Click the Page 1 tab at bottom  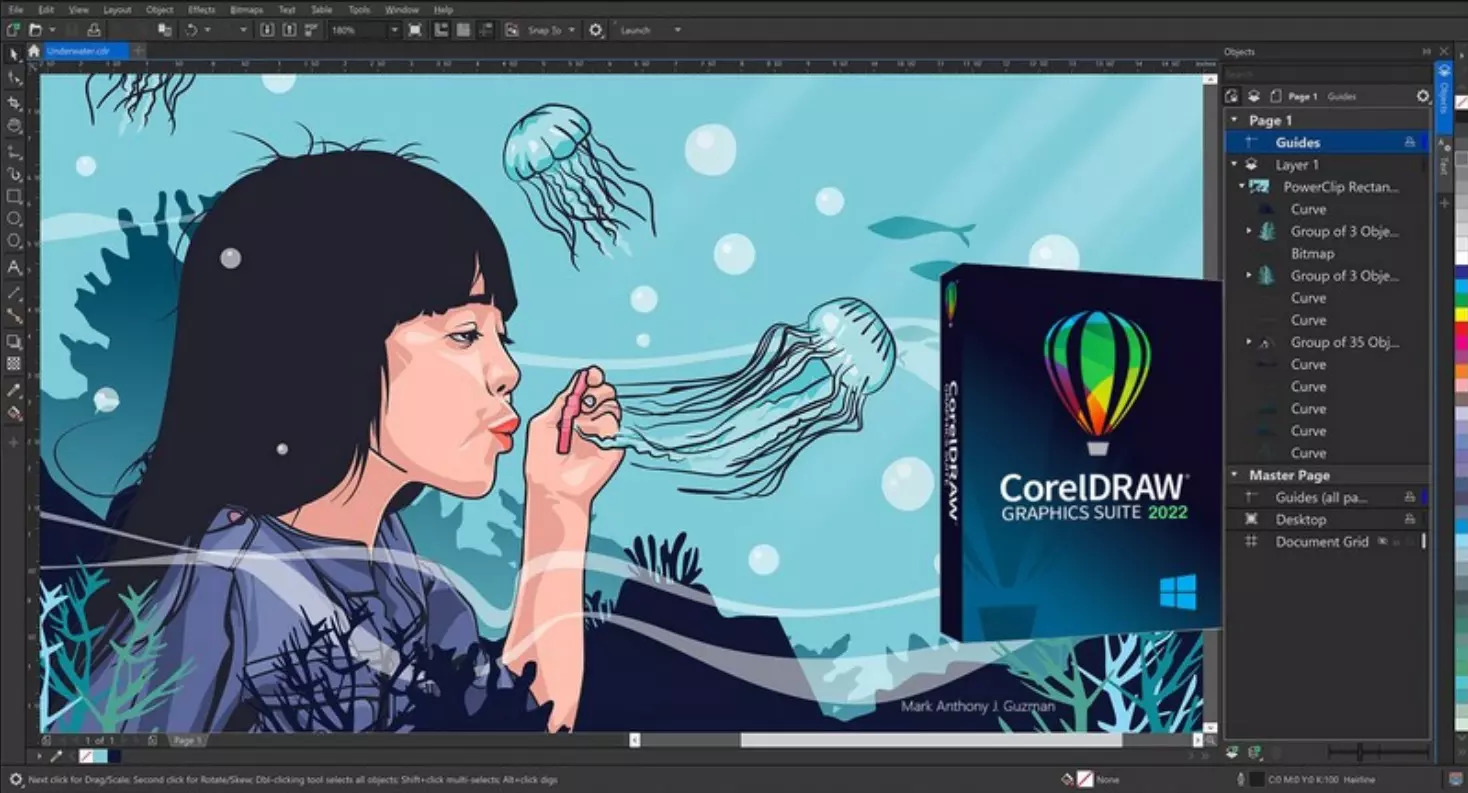[187, 740]
